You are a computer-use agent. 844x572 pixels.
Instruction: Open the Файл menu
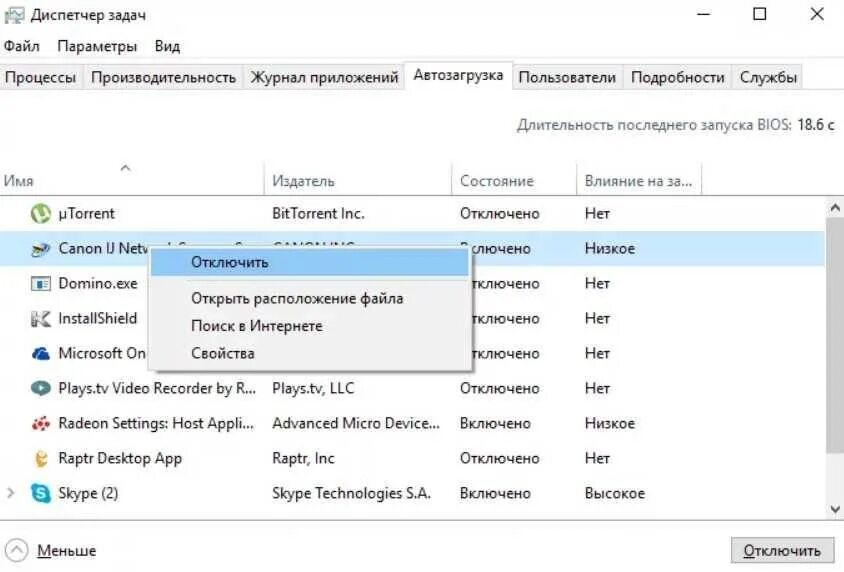tap(22, 46)
